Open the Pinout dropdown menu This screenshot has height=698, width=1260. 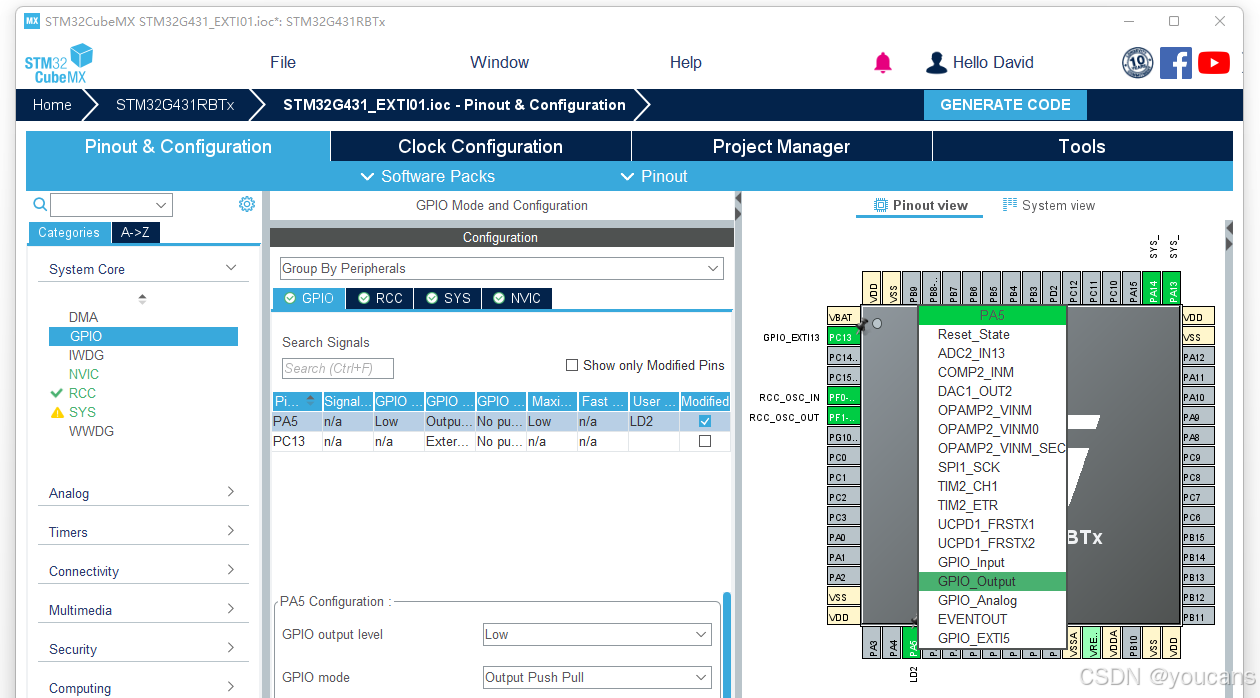click(654, 176)
